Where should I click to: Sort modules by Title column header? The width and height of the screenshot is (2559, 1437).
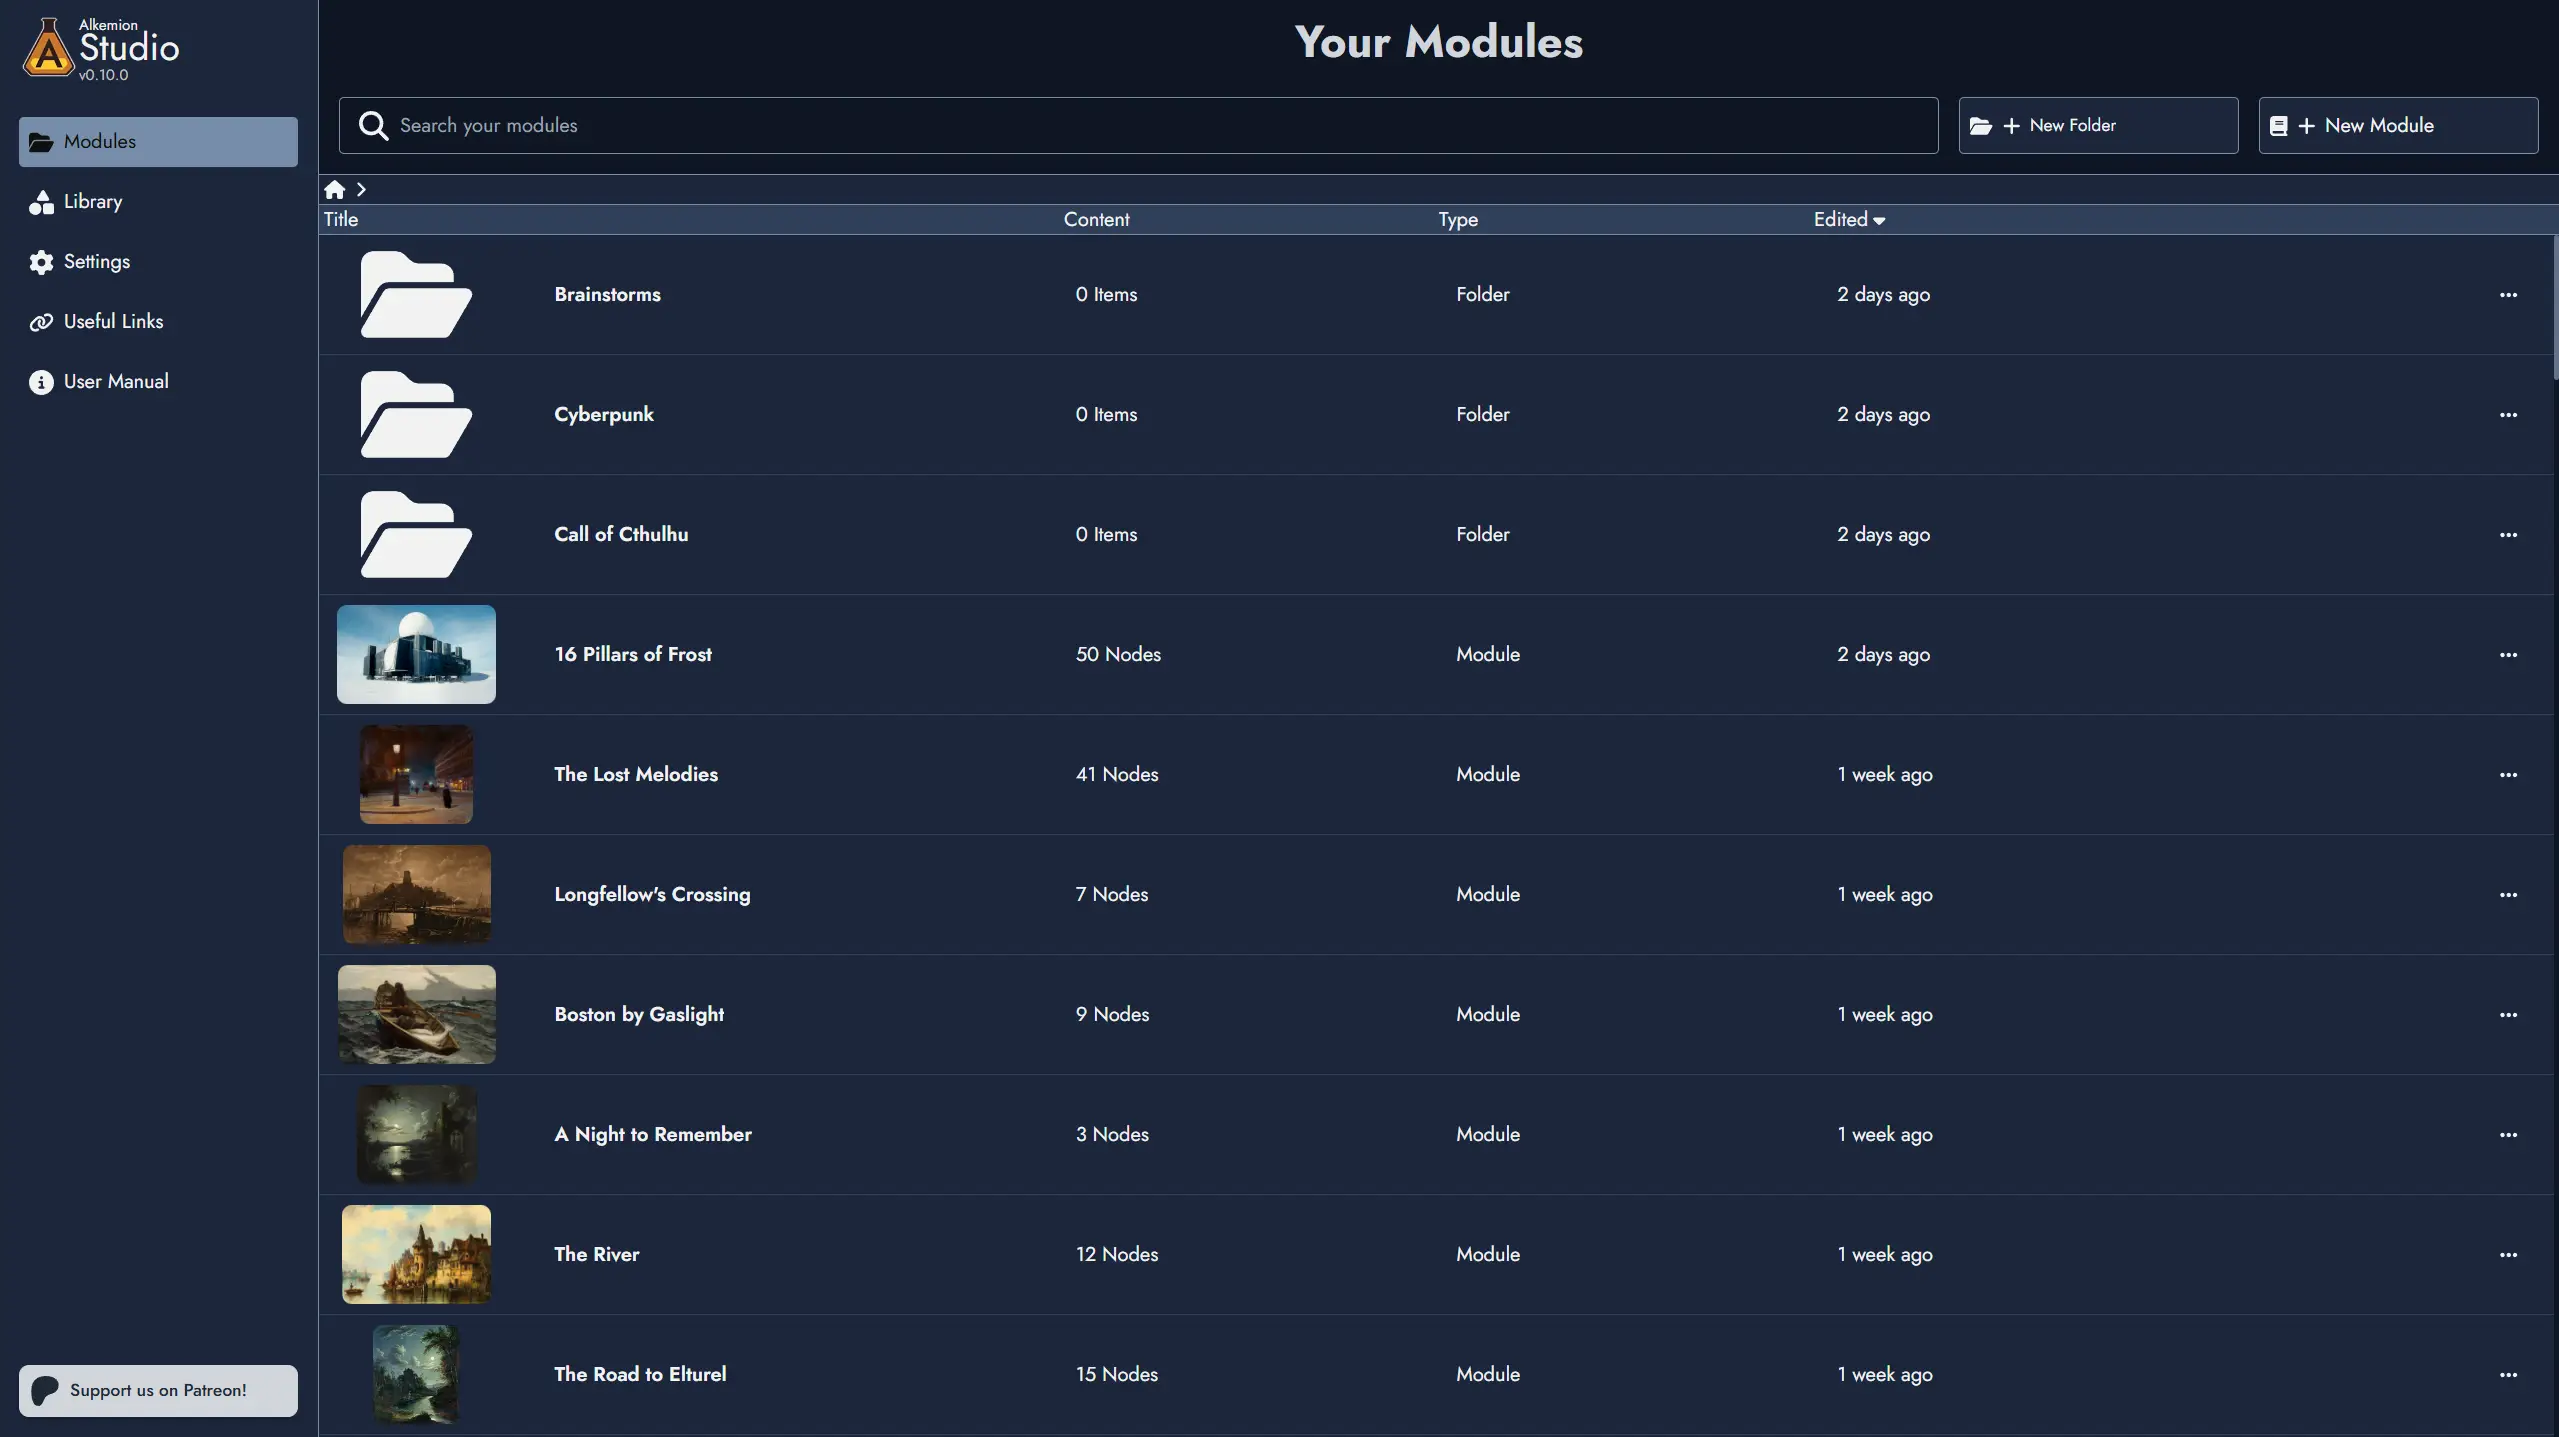(341, 219)
